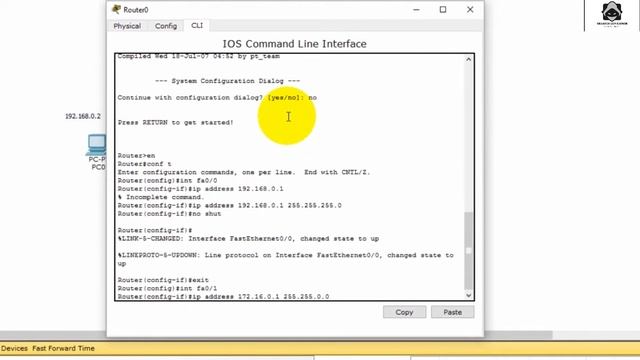640x360 pixels.
Task: Click the 'IOS Command Line Interface' heading
Action: click(294, 44)
